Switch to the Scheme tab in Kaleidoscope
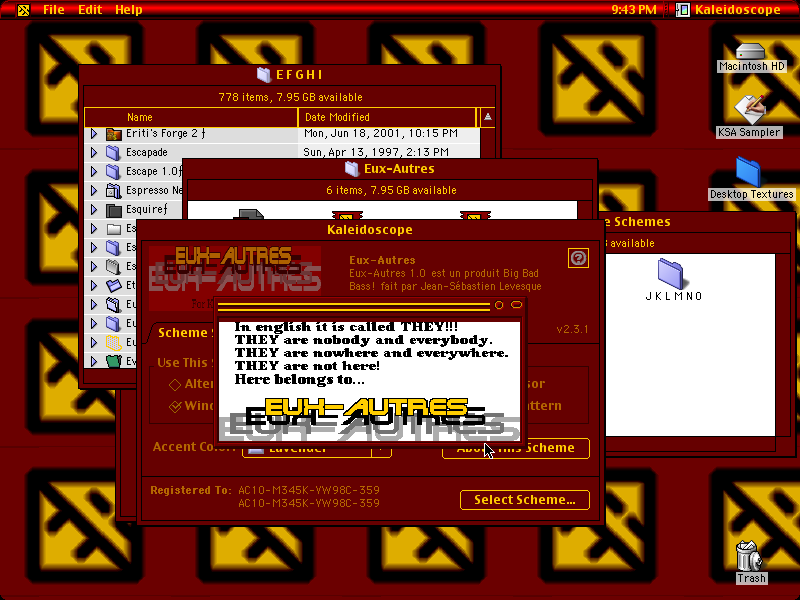This screenshot has height=600, width=800. point(182,333)
